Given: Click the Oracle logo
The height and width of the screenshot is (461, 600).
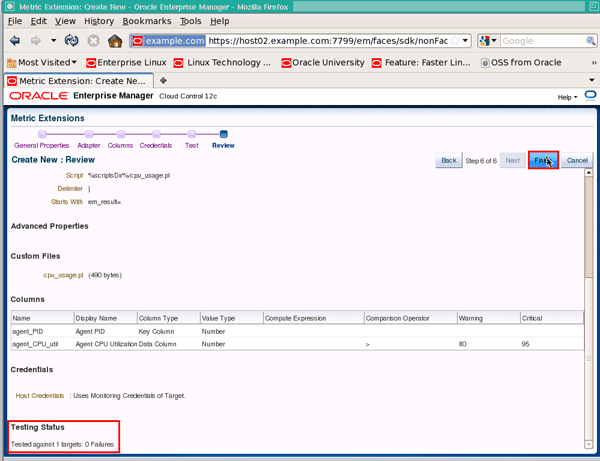Looking at the screenshot, I should [x=39, y=96].
